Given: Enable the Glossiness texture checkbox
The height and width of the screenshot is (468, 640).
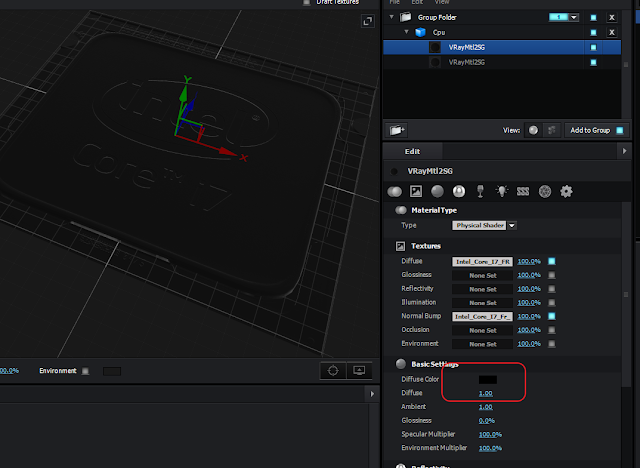Looking at the screenshot, I should pos(551,275).
